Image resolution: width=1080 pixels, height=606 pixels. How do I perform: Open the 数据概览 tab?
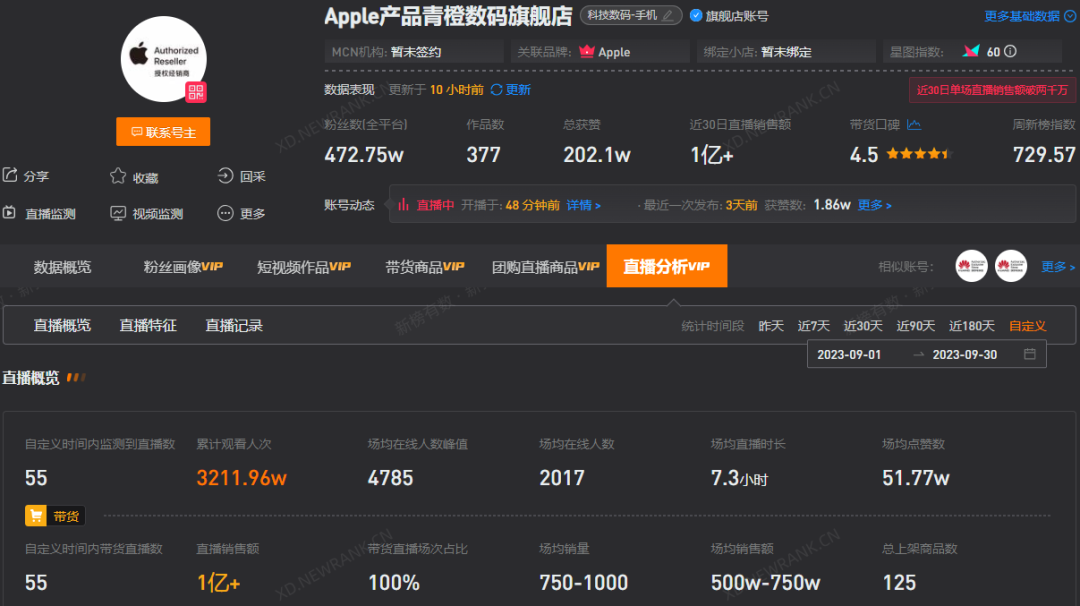(x=62, y=267)
